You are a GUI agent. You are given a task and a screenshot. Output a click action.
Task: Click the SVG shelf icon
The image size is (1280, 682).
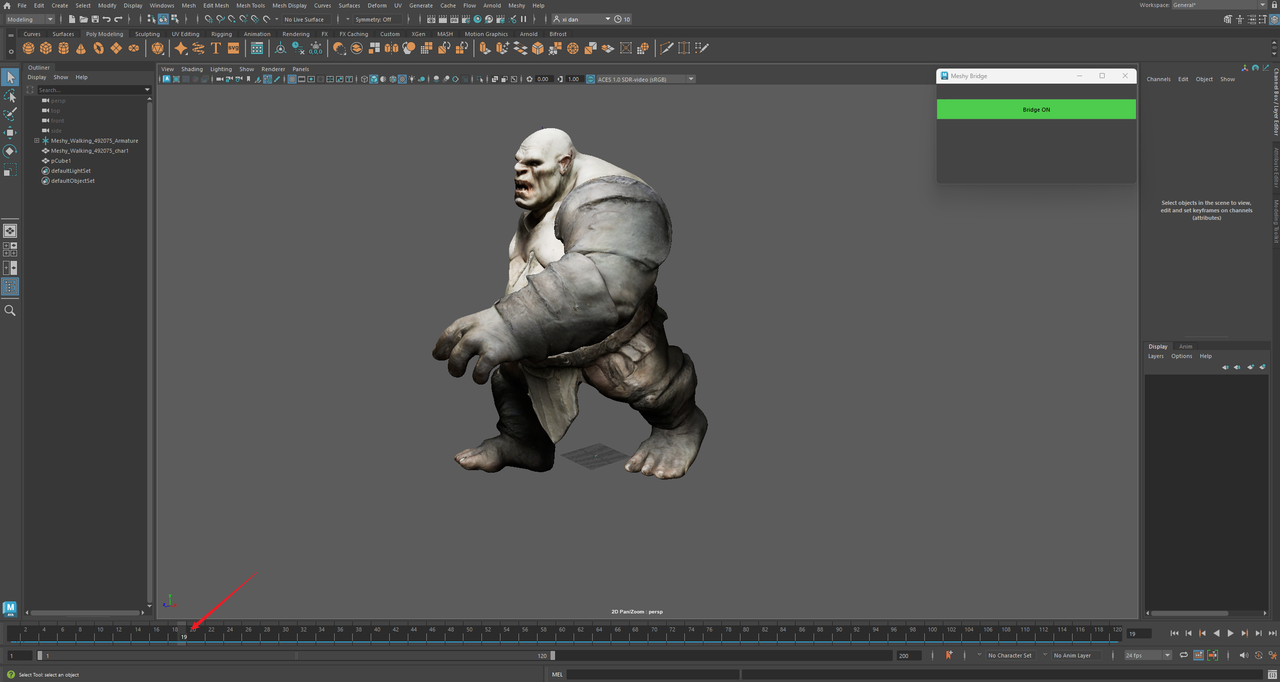[233, 48]
